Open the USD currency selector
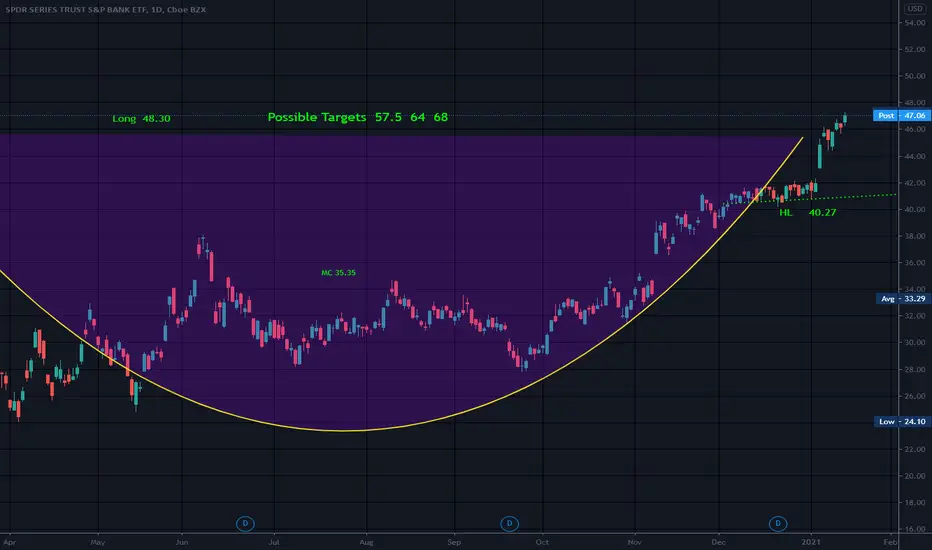The image size is (932, 550). (x=915, y=8)
